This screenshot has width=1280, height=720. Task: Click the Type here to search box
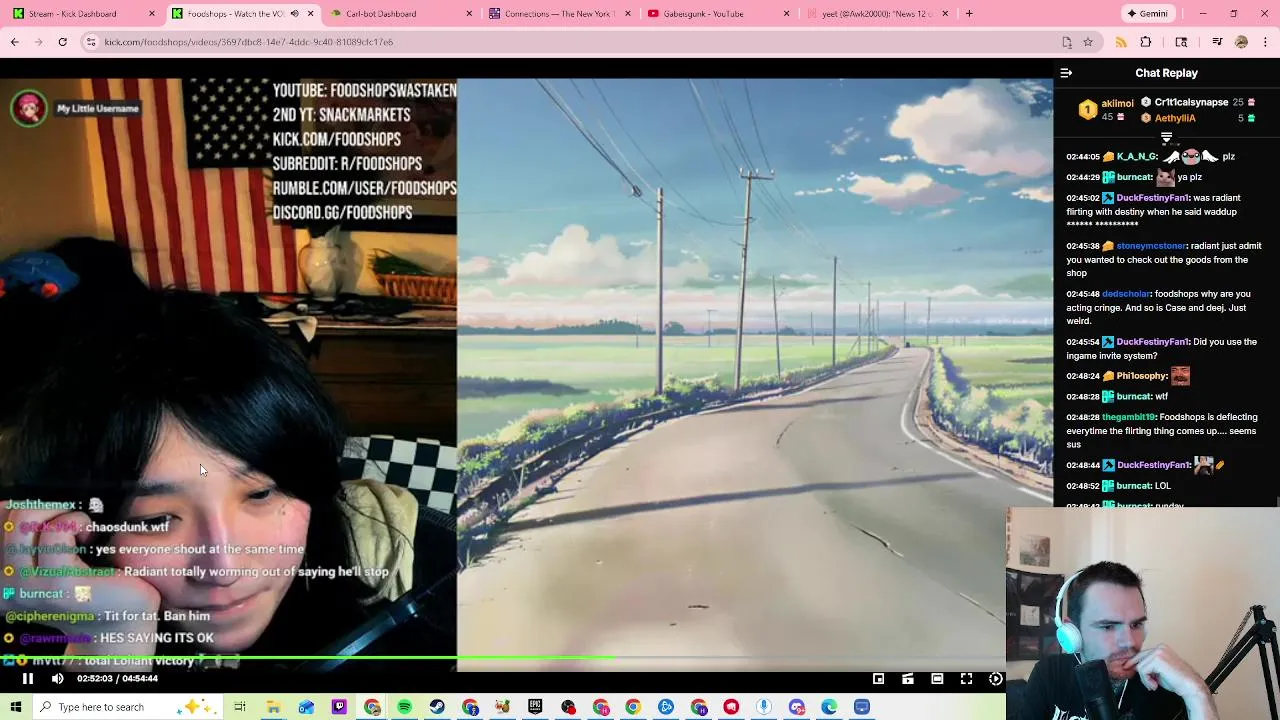tap(130, 707)
